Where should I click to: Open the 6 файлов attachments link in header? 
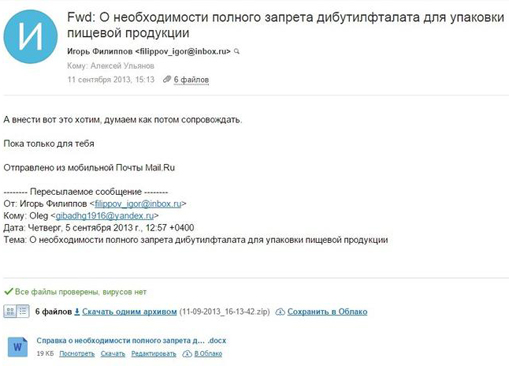(191, 80)
